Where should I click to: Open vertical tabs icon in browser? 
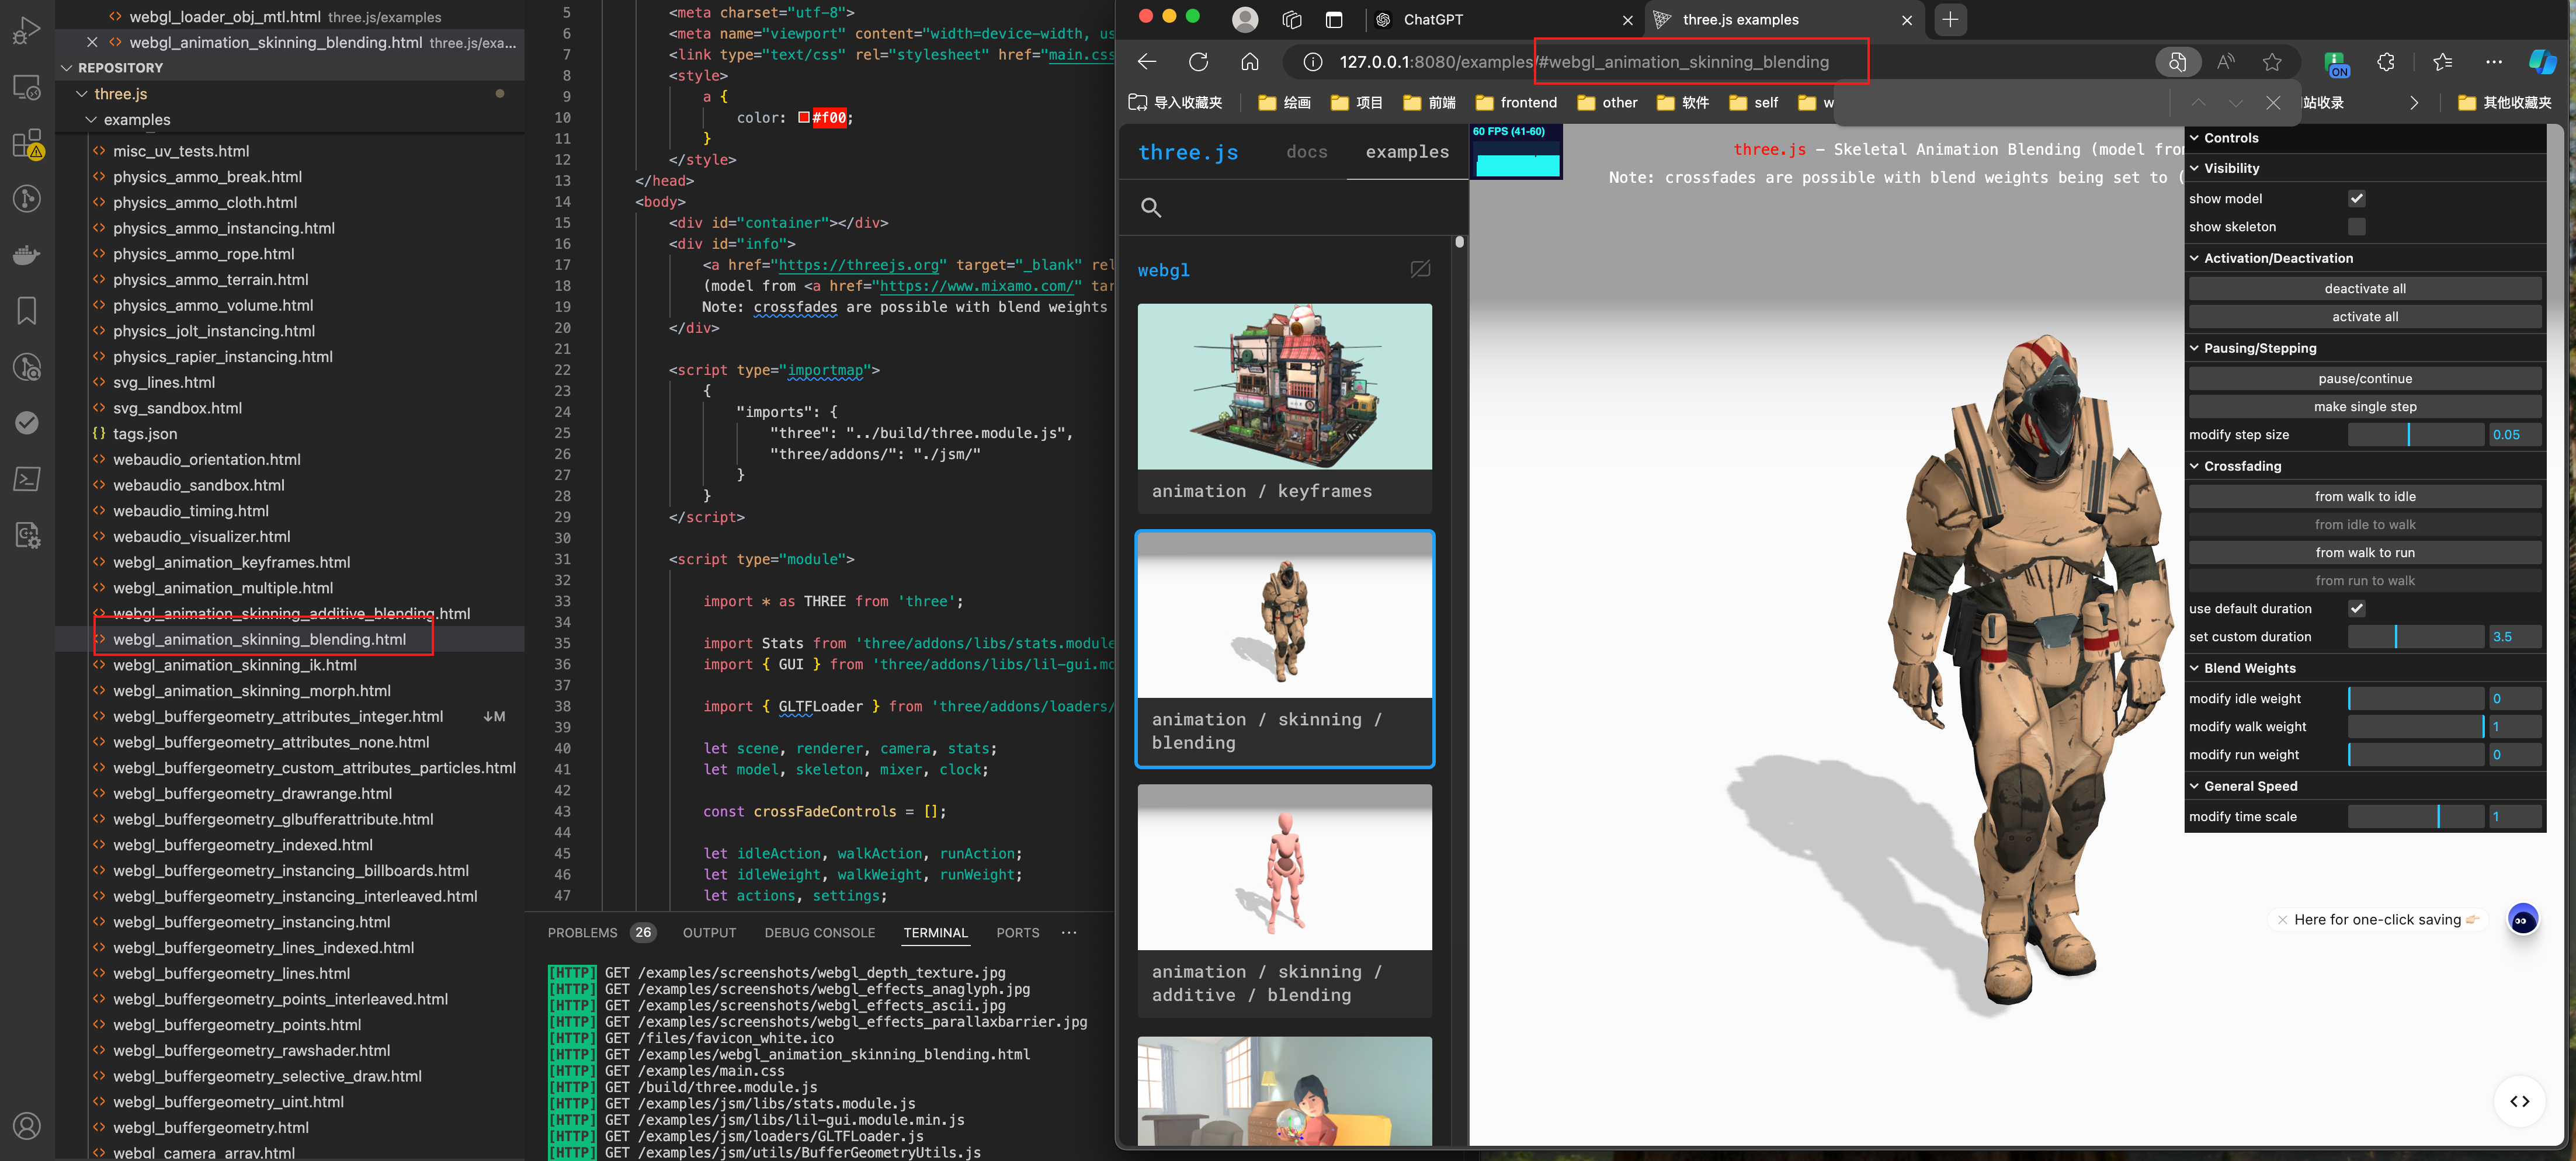pos(1334,19)
